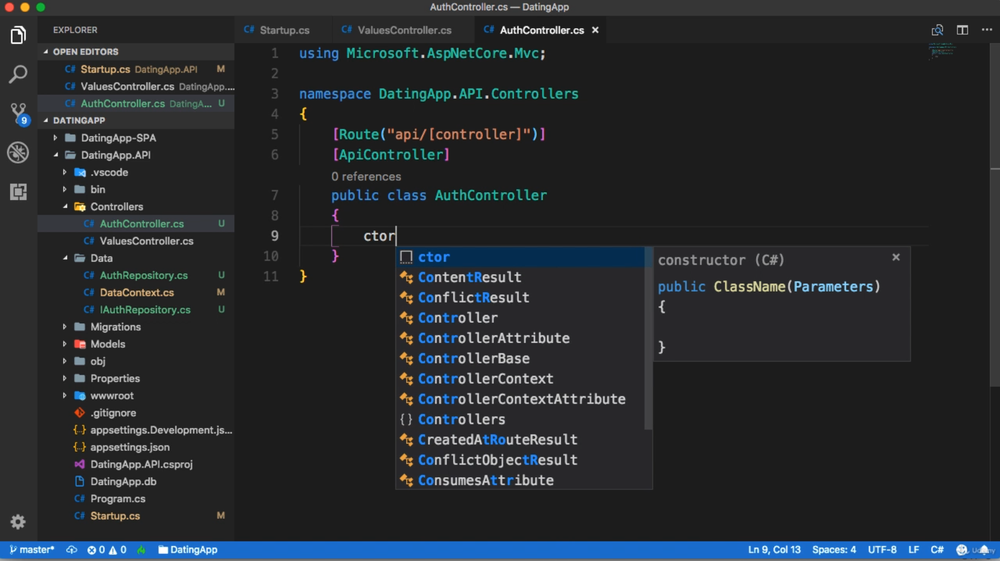Viewport: 1000px width, 561px height.
Task: Expand the Models folder
Action: (136, 344)
